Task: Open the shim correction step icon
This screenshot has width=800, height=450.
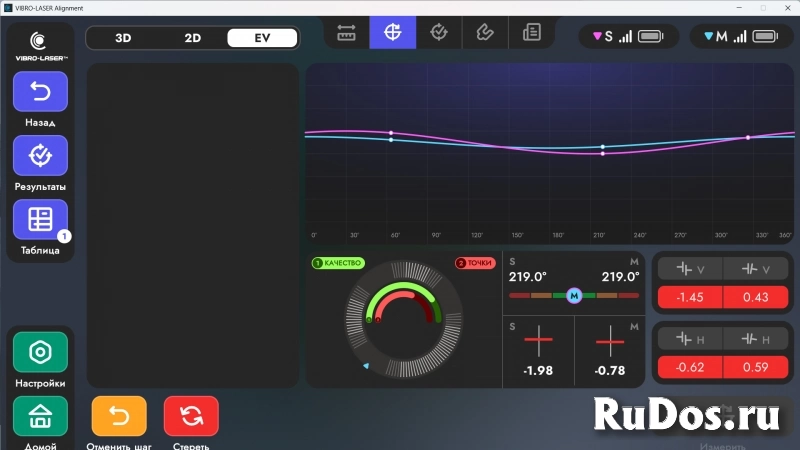Action: click(485, 33)
